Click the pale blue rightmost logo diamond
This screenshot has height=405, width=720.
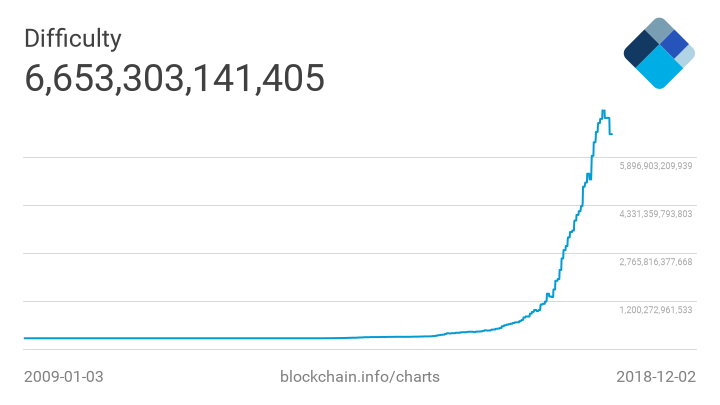click(685, 56)
